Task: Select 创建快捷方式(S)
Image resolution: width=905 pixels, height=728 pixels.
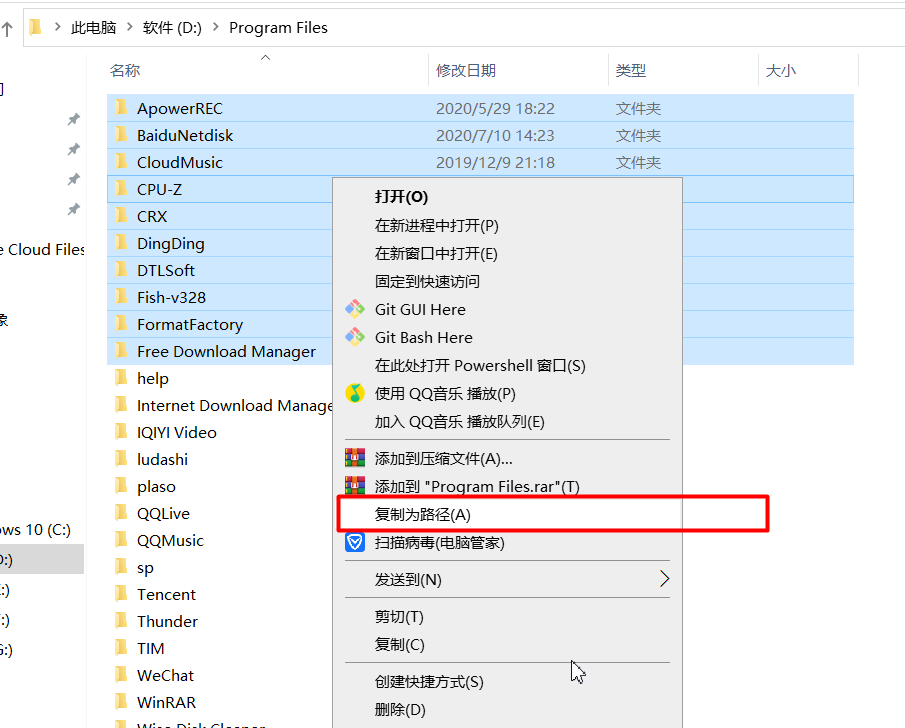Action: click(429, 681)
